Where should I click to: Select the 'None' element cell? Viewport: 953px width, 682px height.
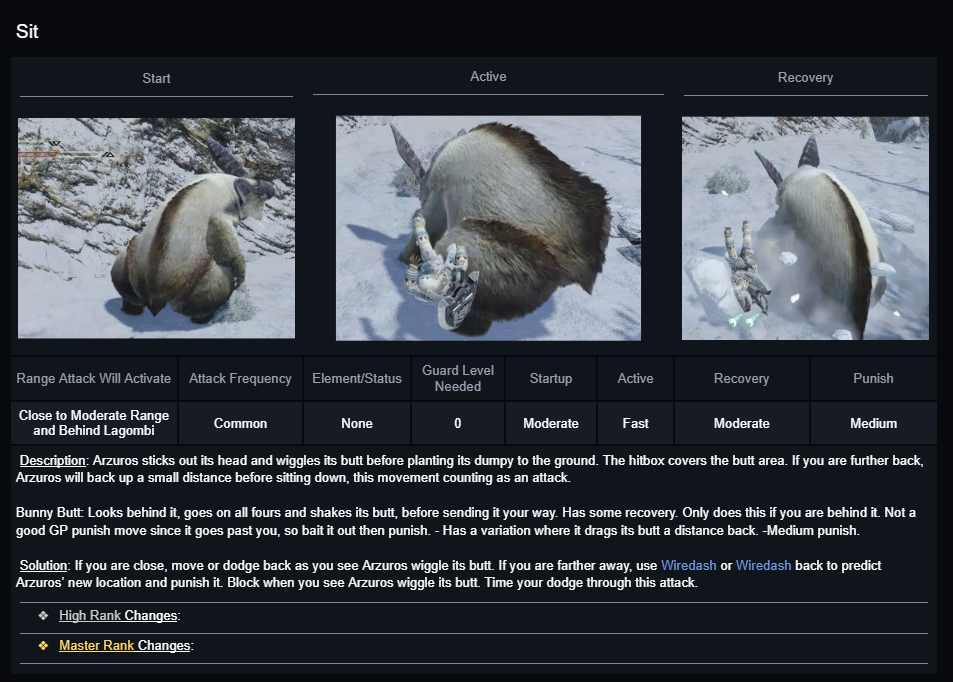357,423
